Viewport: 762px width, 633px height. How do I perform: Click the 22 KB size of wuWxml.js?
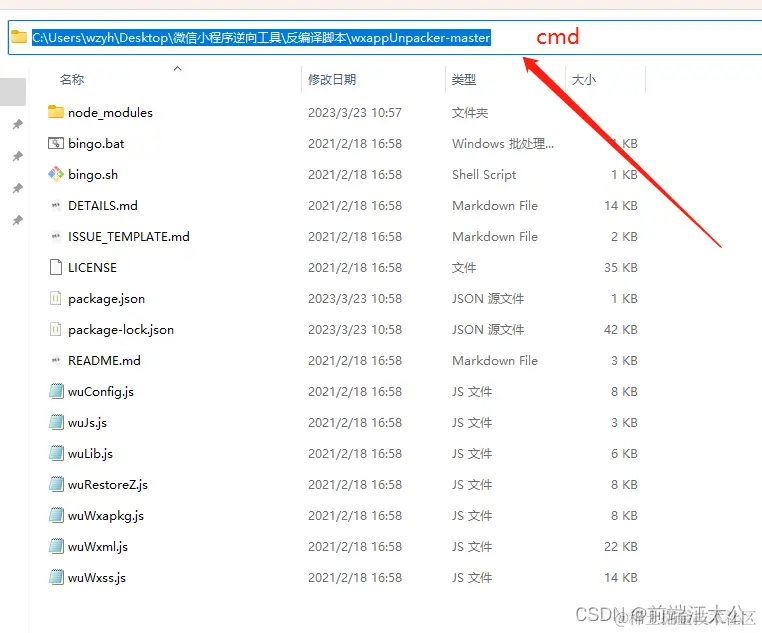pos(621,547)
